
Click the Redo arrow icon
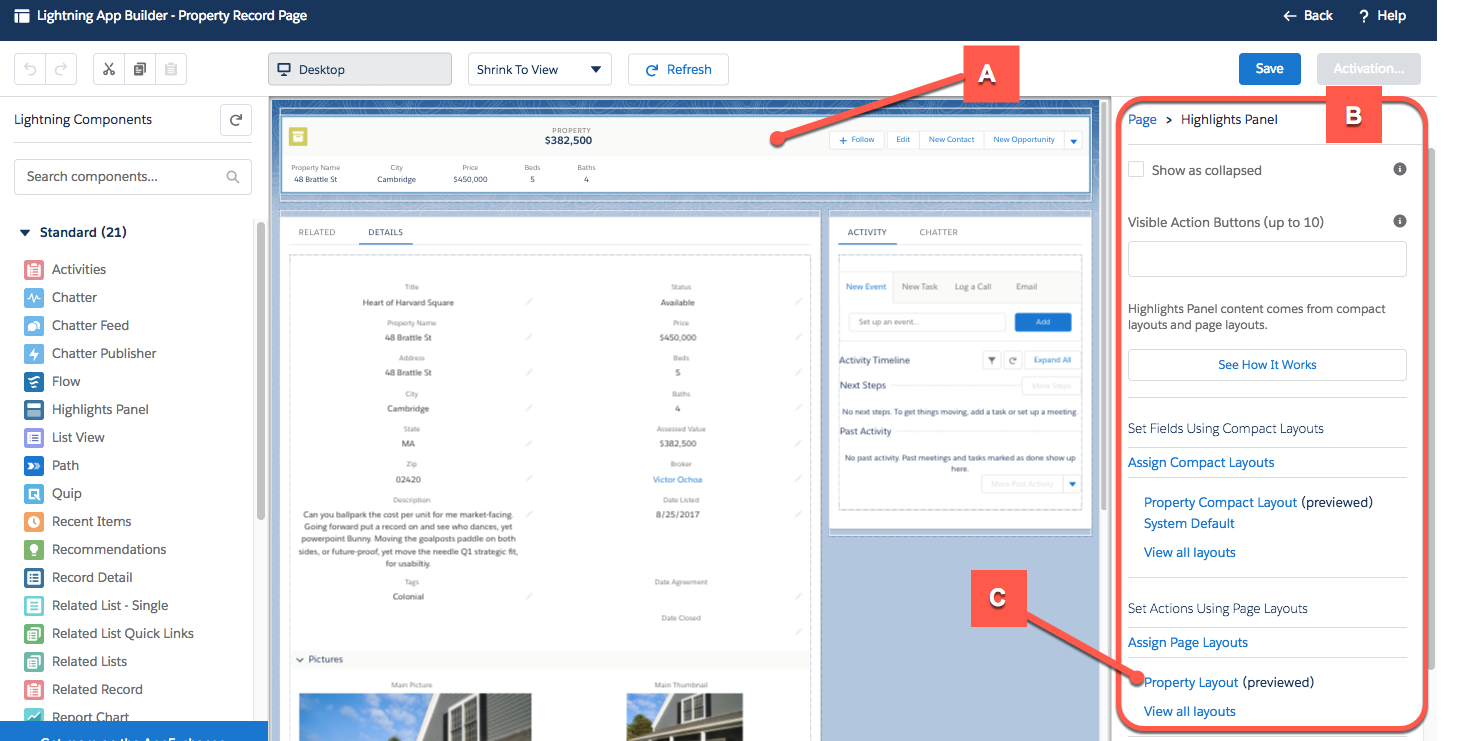tap(61, 69)
